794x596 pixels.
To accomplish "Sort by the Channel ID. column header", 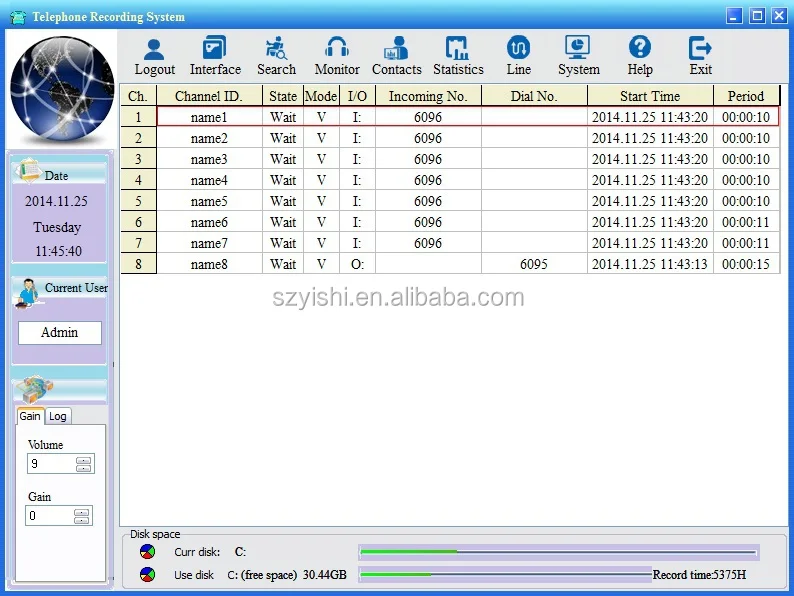I will click(209, 96).
